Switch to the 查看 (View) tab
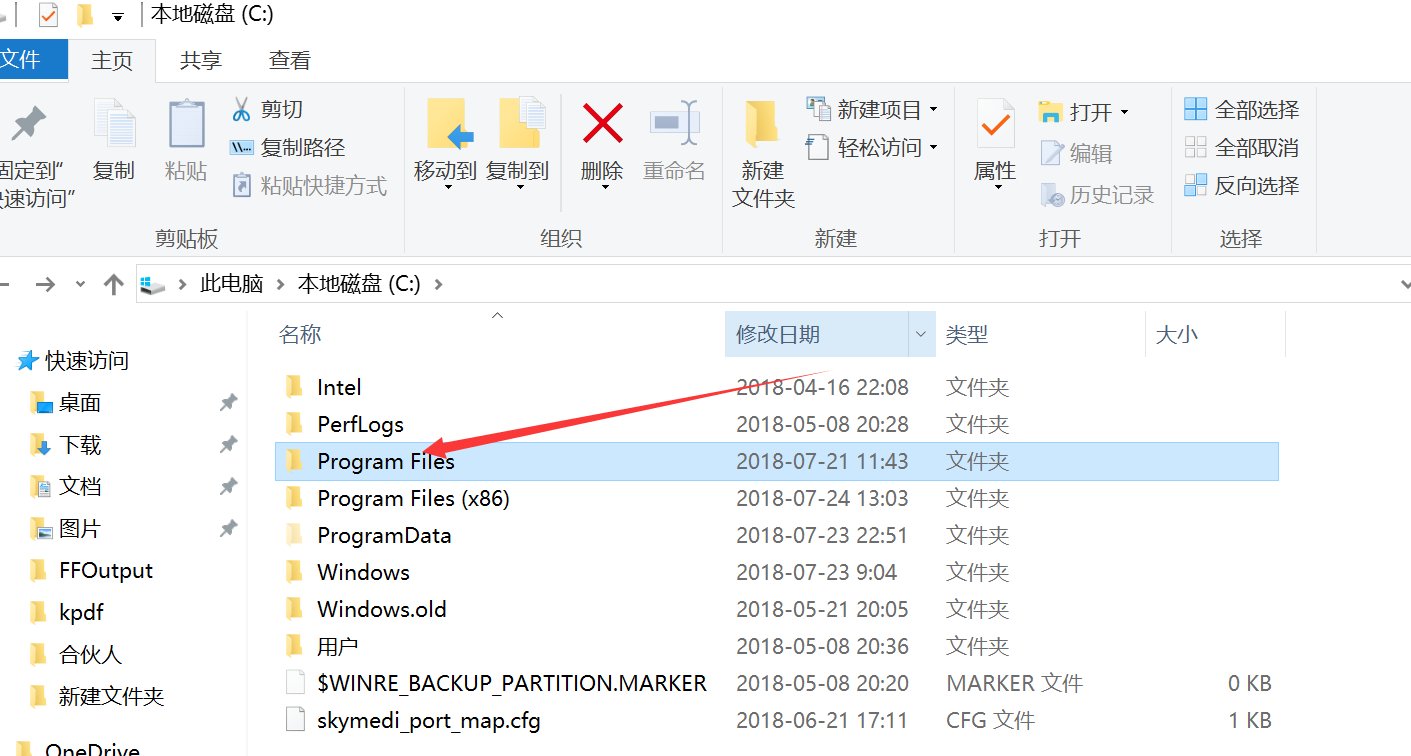1411x756 pixels. (289, 60)
